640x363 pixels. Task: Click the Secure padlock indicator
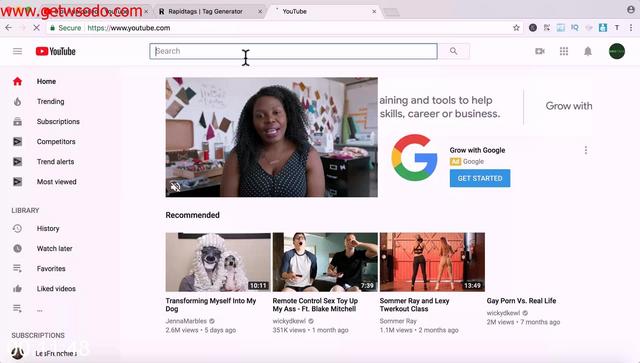point(52,28)
